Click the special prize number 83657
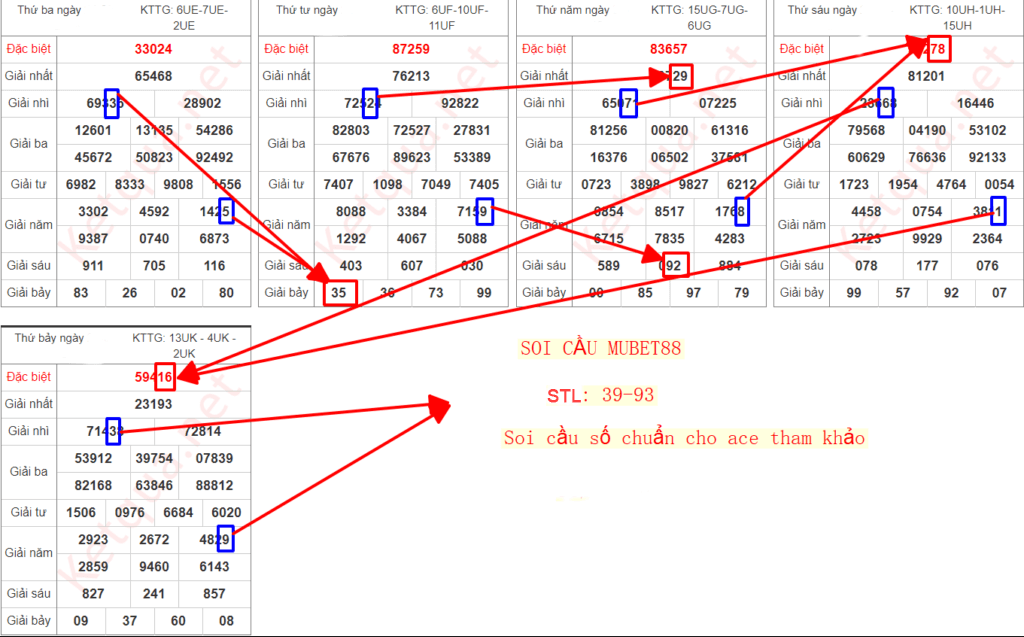 [x=668, y=48]
